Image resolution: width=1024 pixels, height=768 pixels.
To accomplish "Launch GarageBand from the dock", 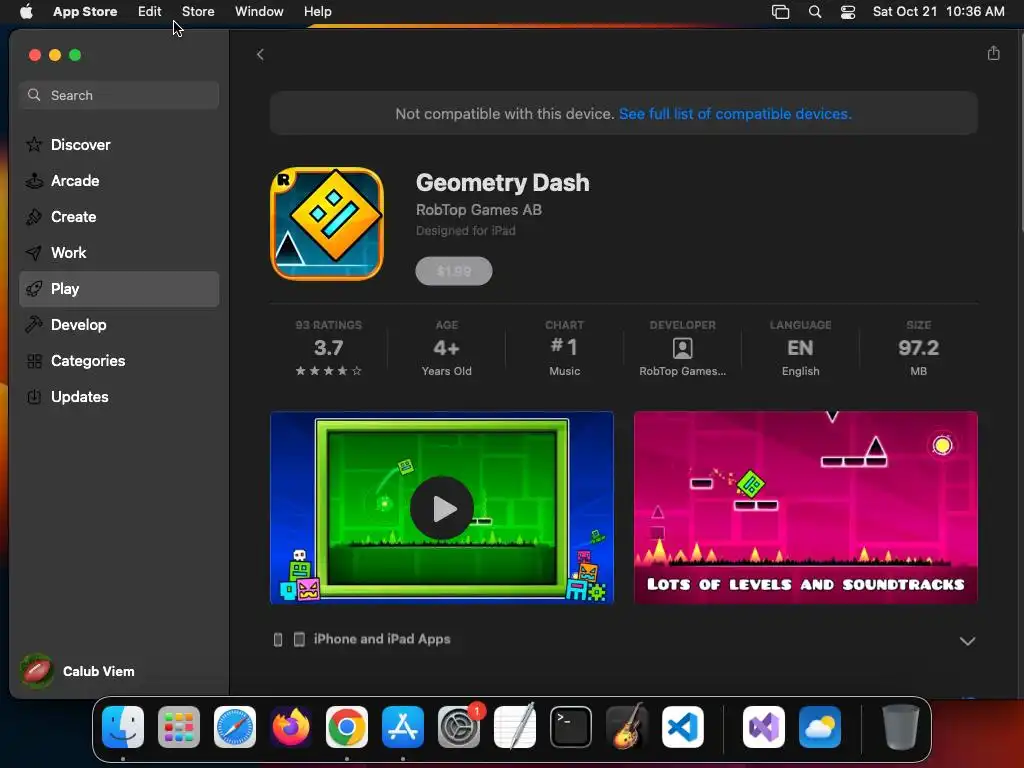I will pos(627,727).
